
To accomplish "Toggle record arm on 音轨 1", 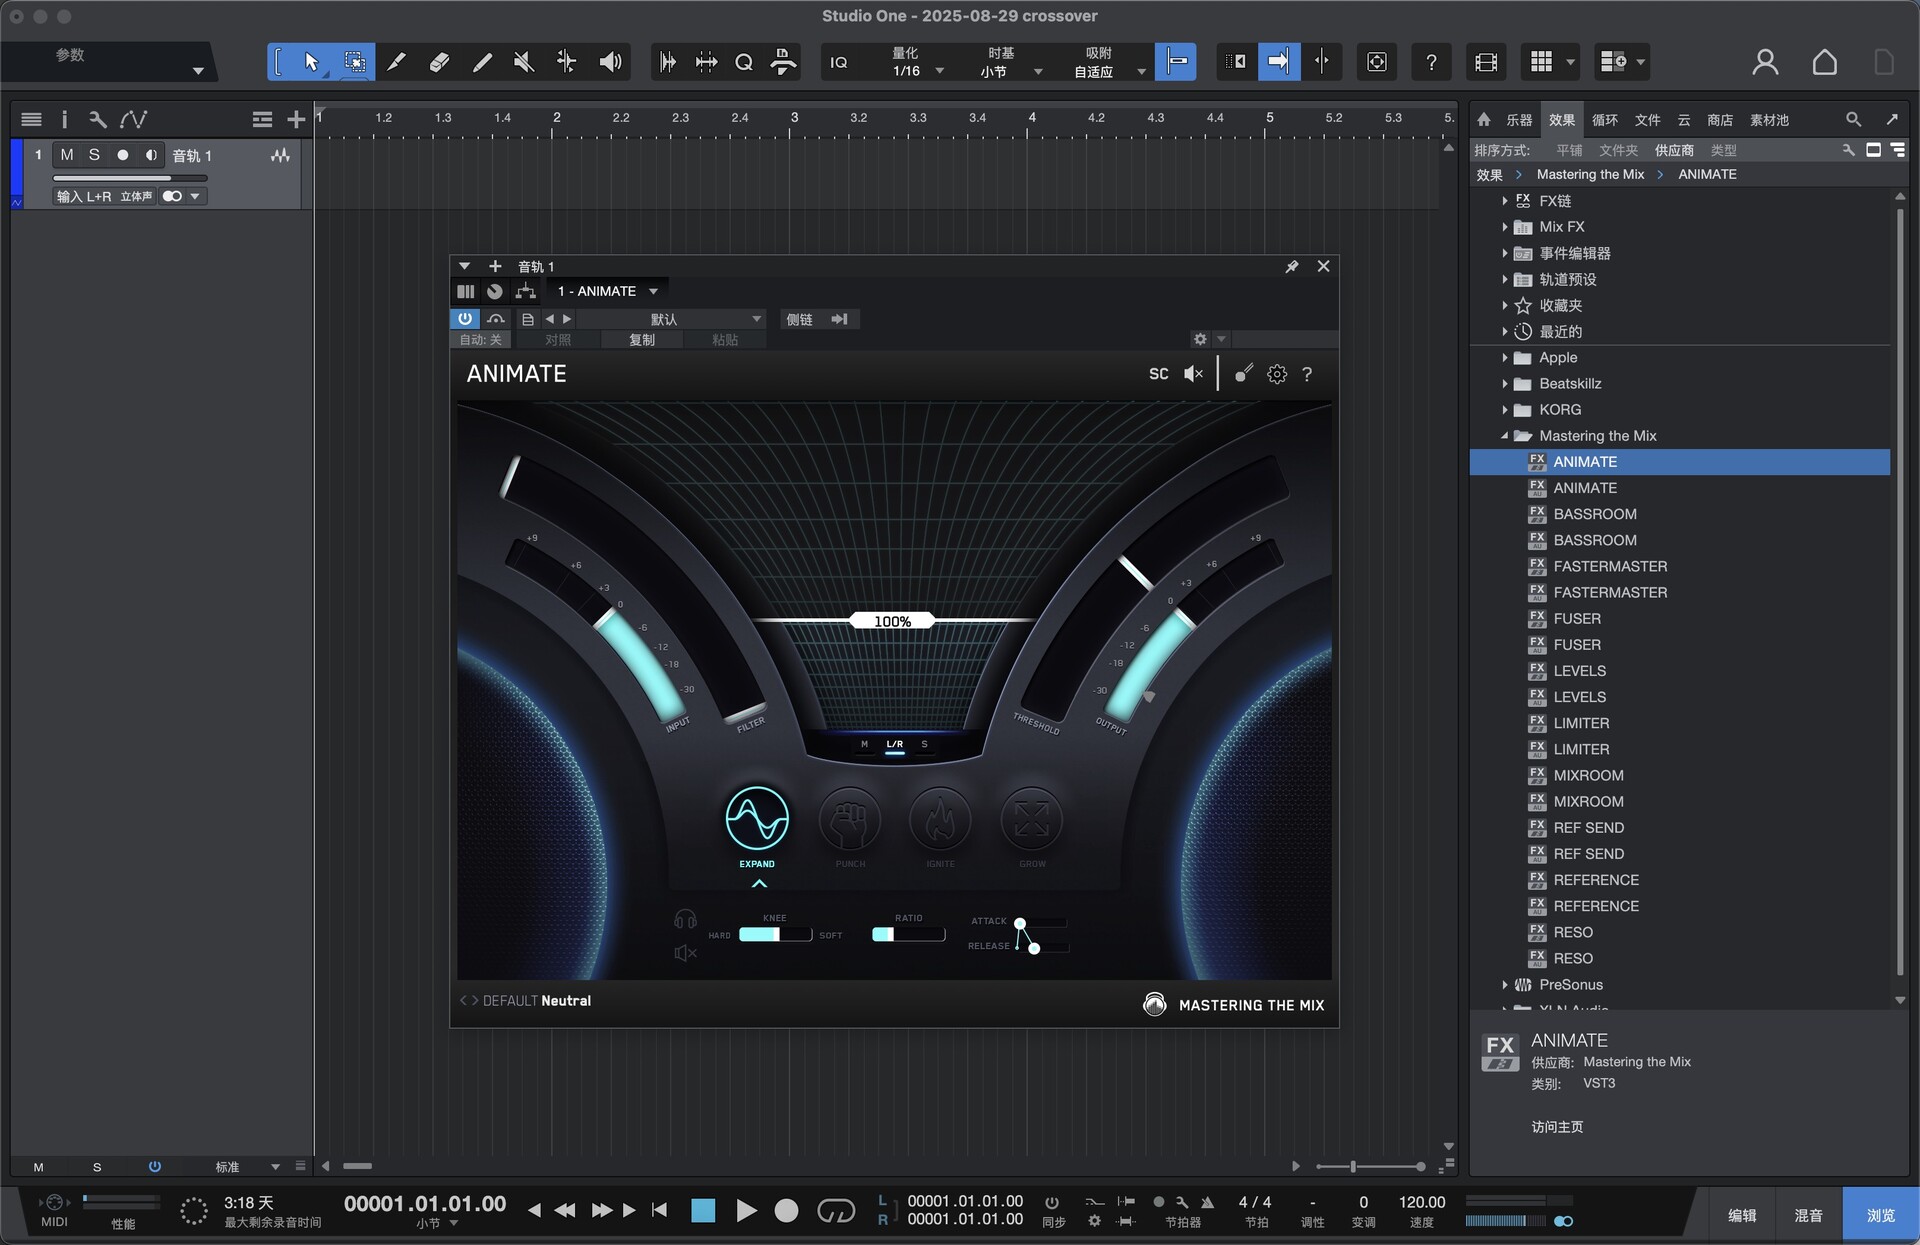I will click(x=122, y=155).
